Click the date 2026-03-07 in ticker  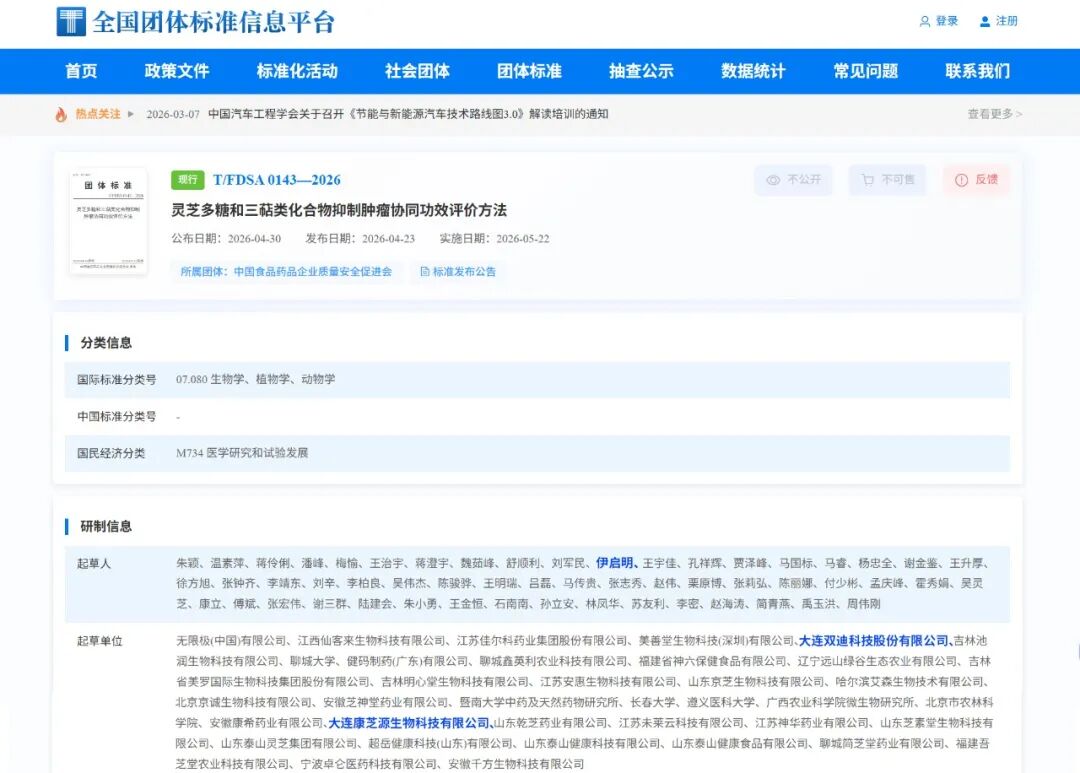(x=173, y=114)
